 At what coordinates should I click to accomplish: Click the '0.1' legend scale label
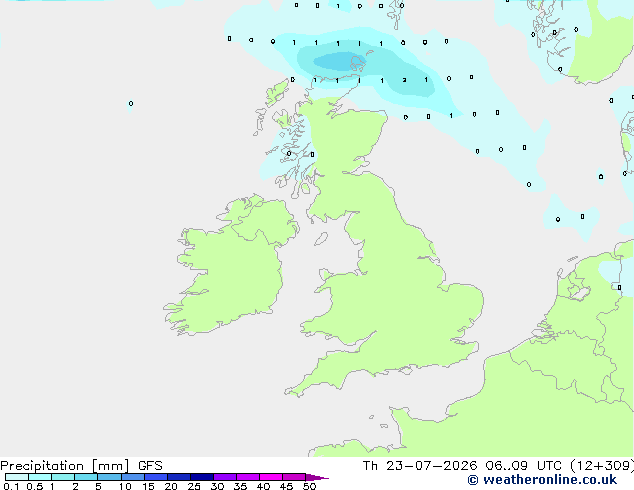[11, 486]
